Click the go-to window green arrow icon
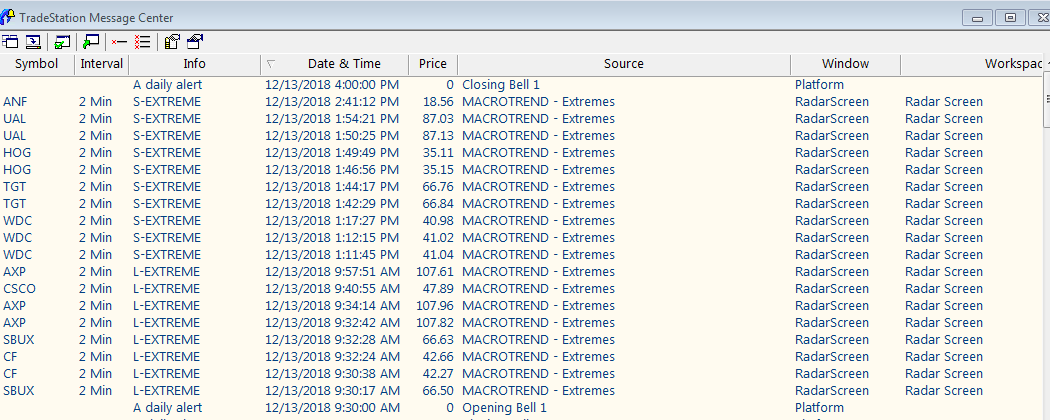Screen dimensions: 1050x420 pos(91,42)
